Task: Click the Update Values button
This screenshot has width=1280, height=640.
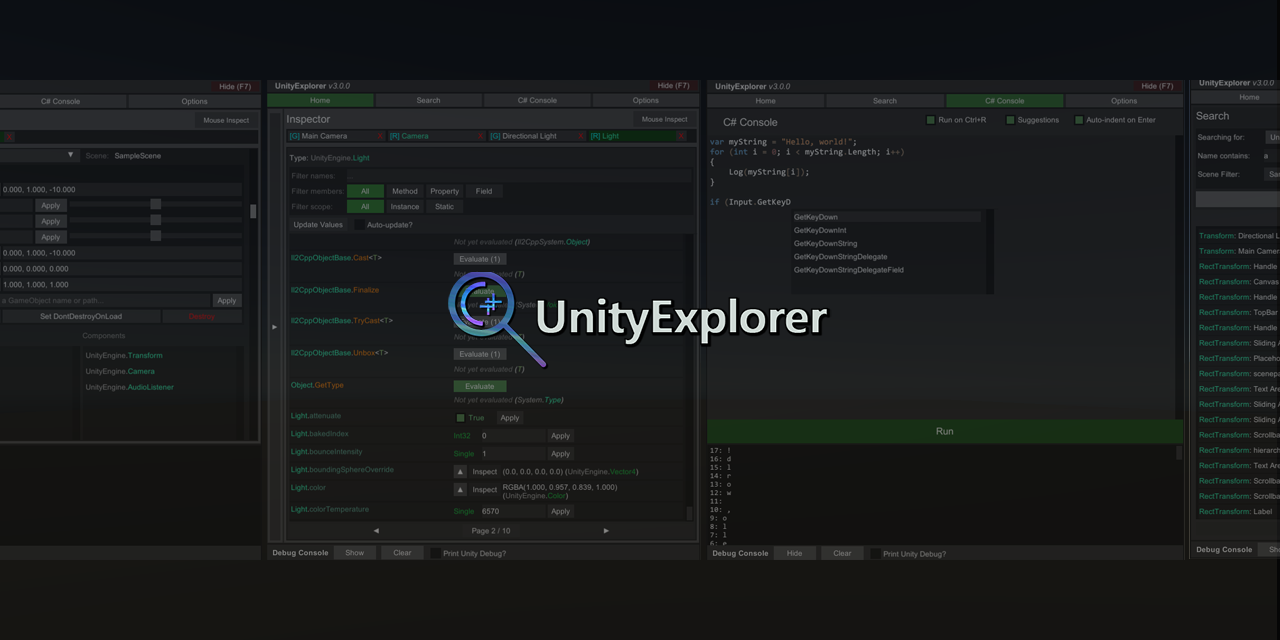Action: pyautogui.click(x=318, y=225)
